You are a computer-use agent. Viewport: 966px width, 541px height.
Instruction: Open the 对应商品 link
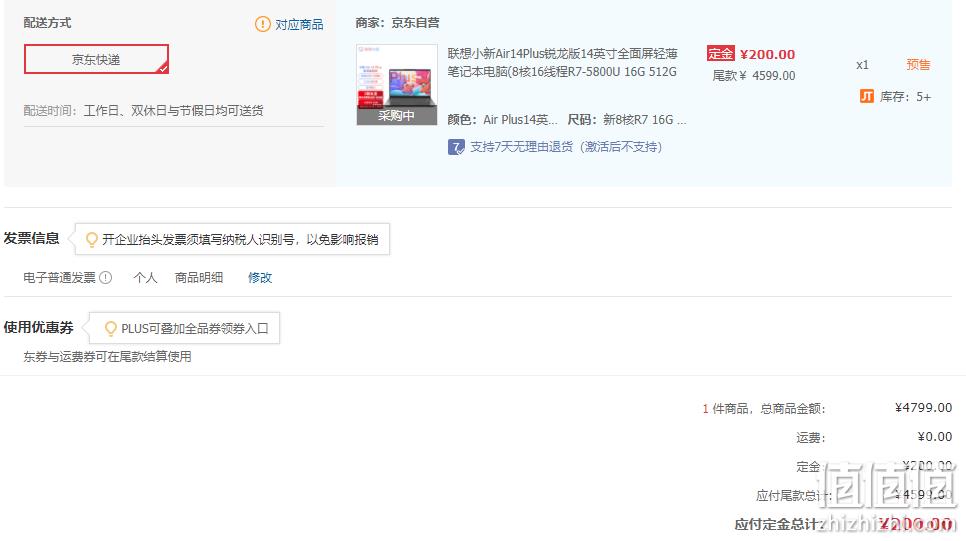(299, 25)
